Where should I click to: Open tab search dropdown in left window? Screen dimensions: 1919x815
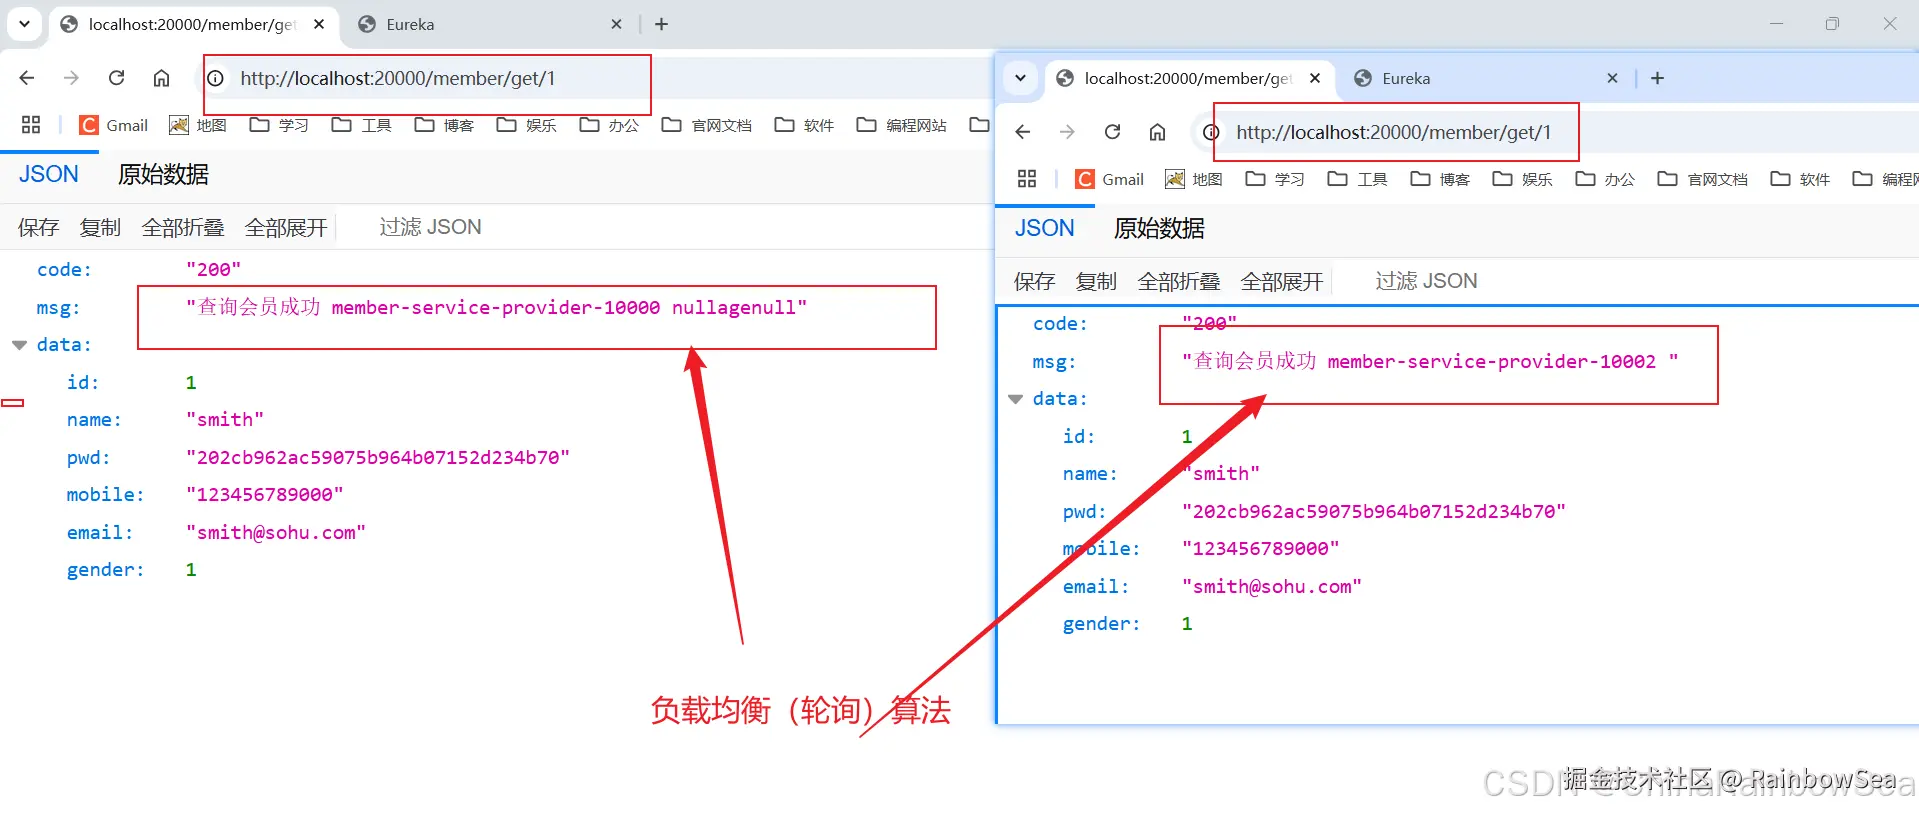click(x=24, y=23)
